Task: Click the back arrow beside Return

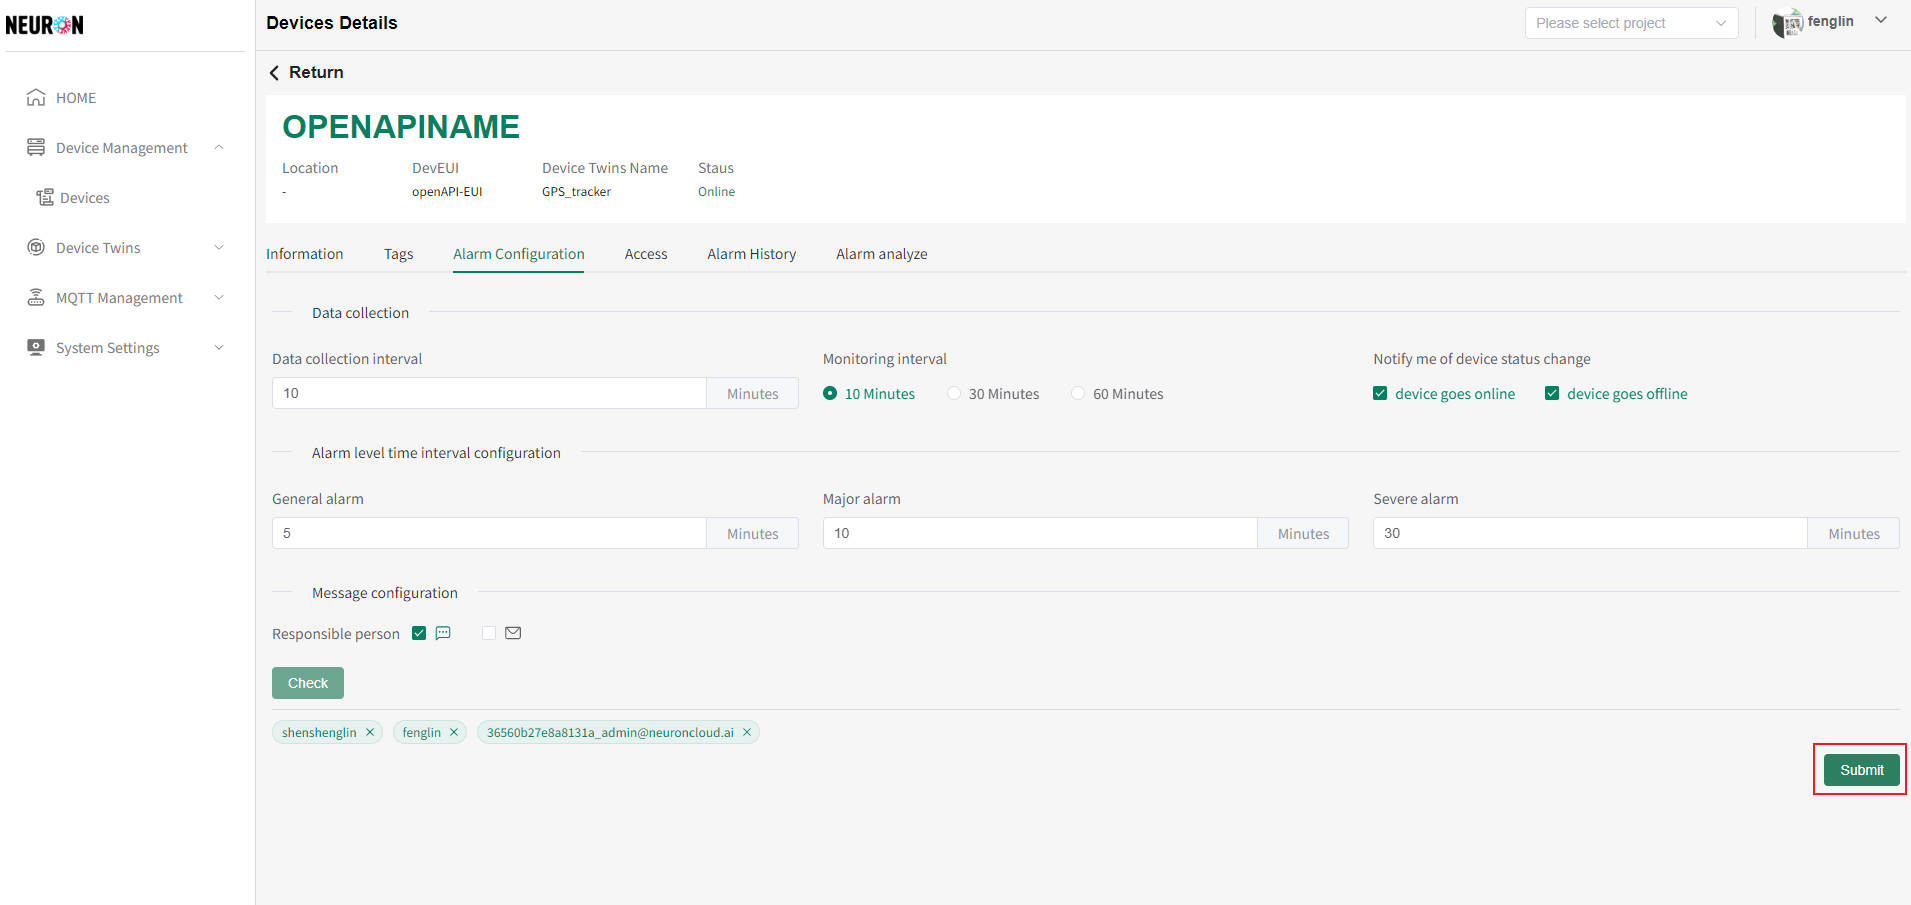Action: click(x=274, y=73)
